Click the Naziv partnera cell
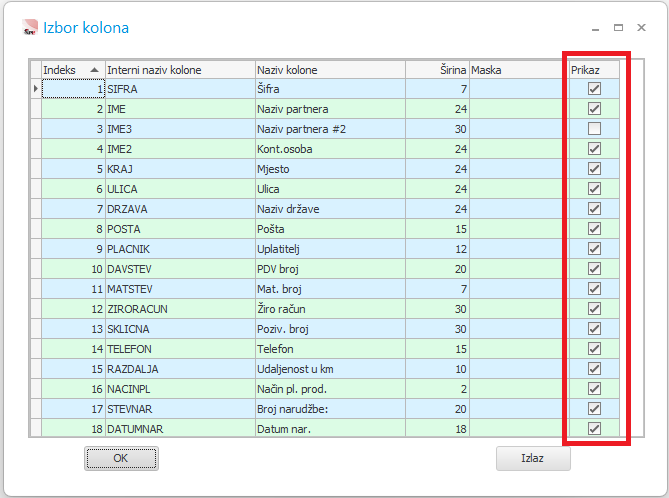Viewport: 669px width, 498px height. point(330,109)
